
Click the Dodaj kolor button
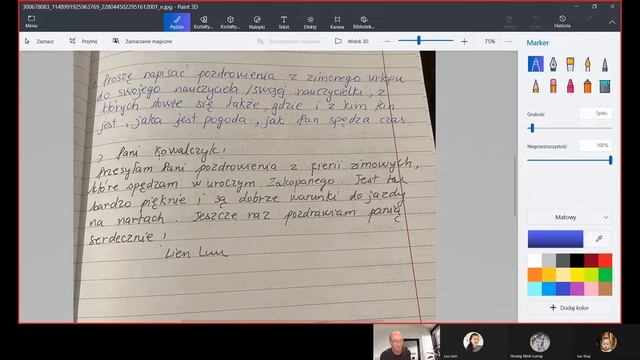coord(569,308)
